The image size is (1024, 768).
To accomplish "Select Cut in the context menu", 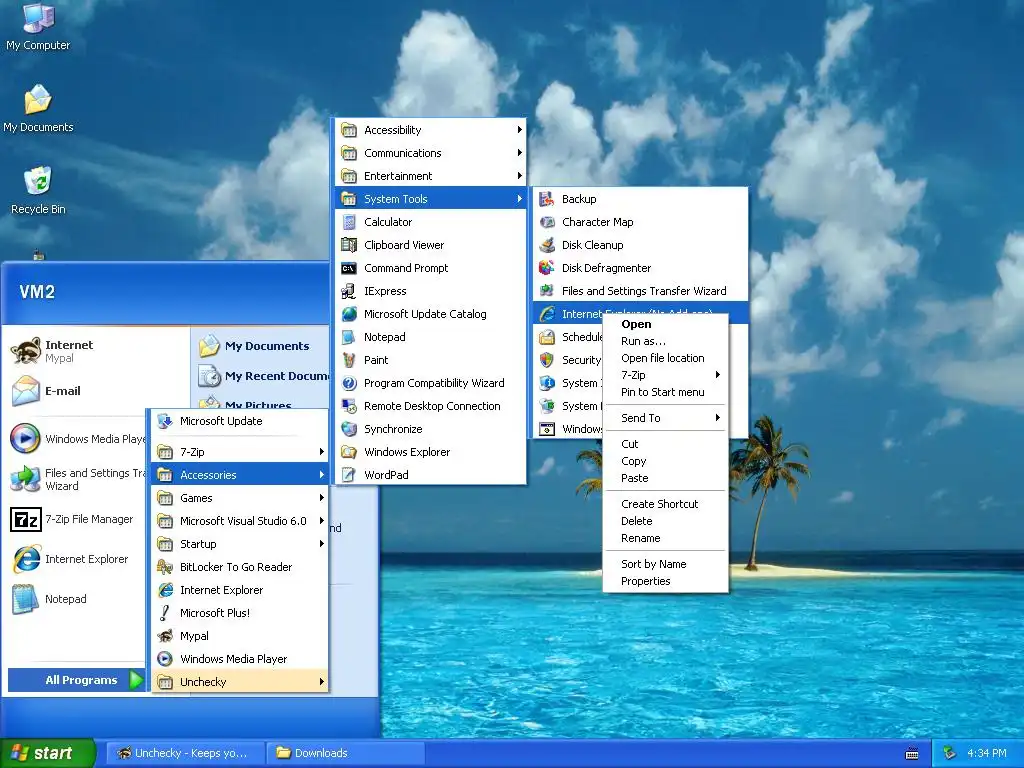I will pyautogui.click(x=665, y=444).
